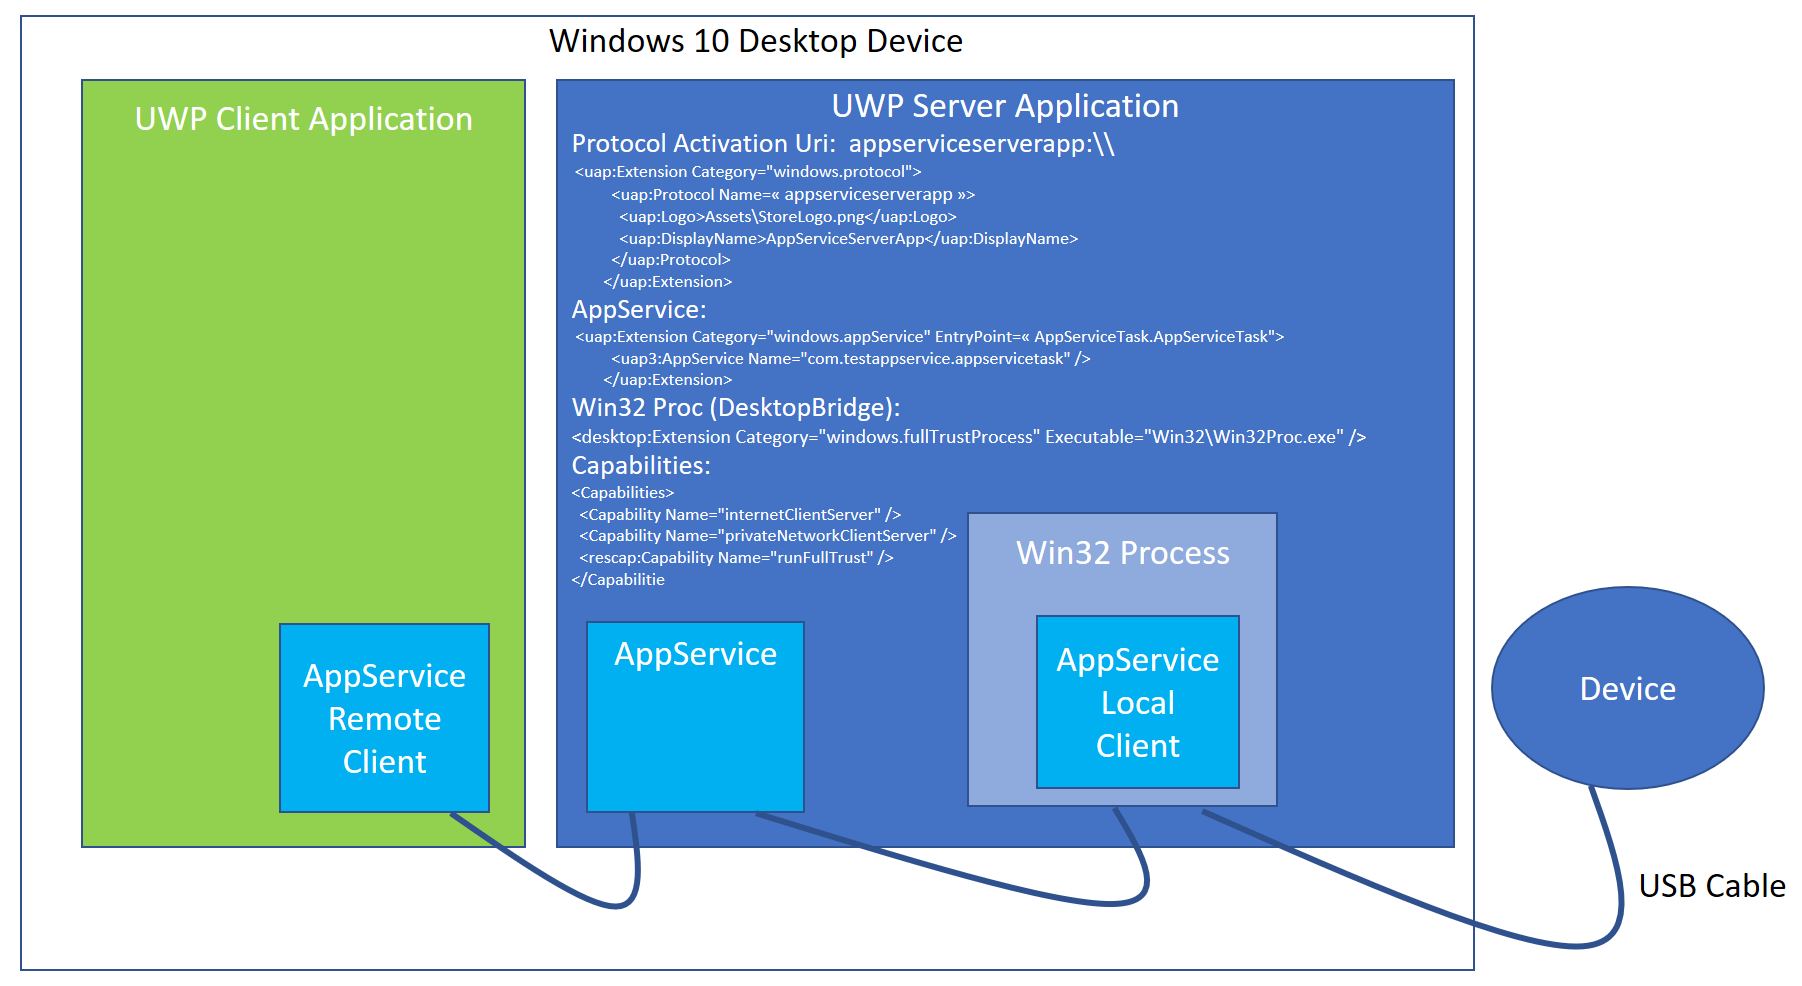Select the uap:Protocol Name appserviceserverapp line
Screen dimensions: 1802x986
point(793,194)
